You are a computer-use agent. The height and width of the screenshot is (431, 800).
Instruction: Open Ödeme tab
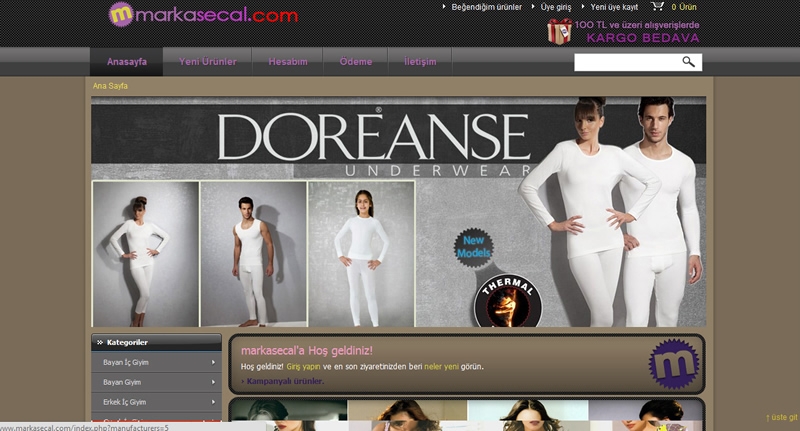pyautogui.click(x=356, y=62)
